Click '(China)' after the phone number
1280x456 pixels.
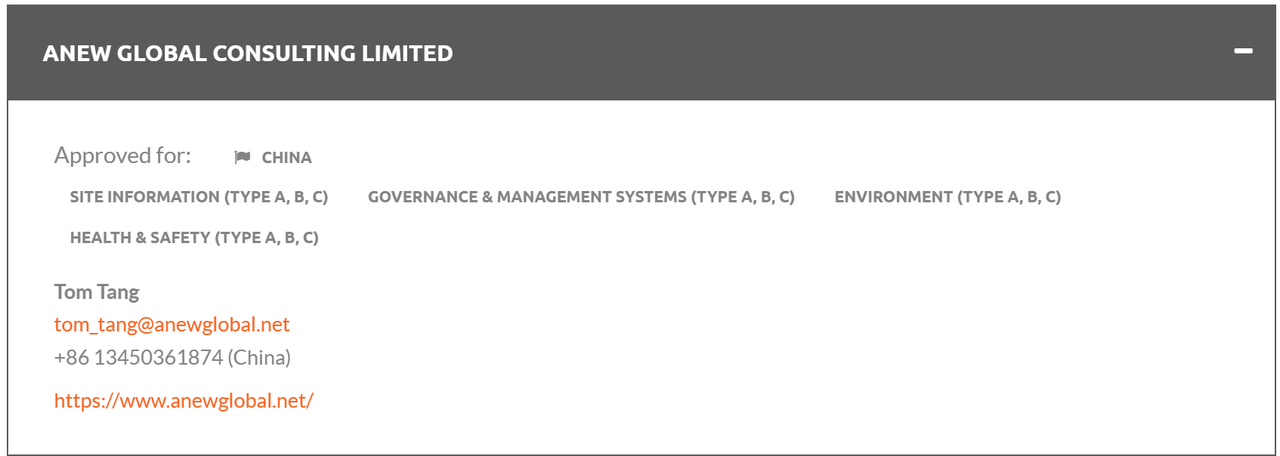pyautogui.click(x=259, y=357)
